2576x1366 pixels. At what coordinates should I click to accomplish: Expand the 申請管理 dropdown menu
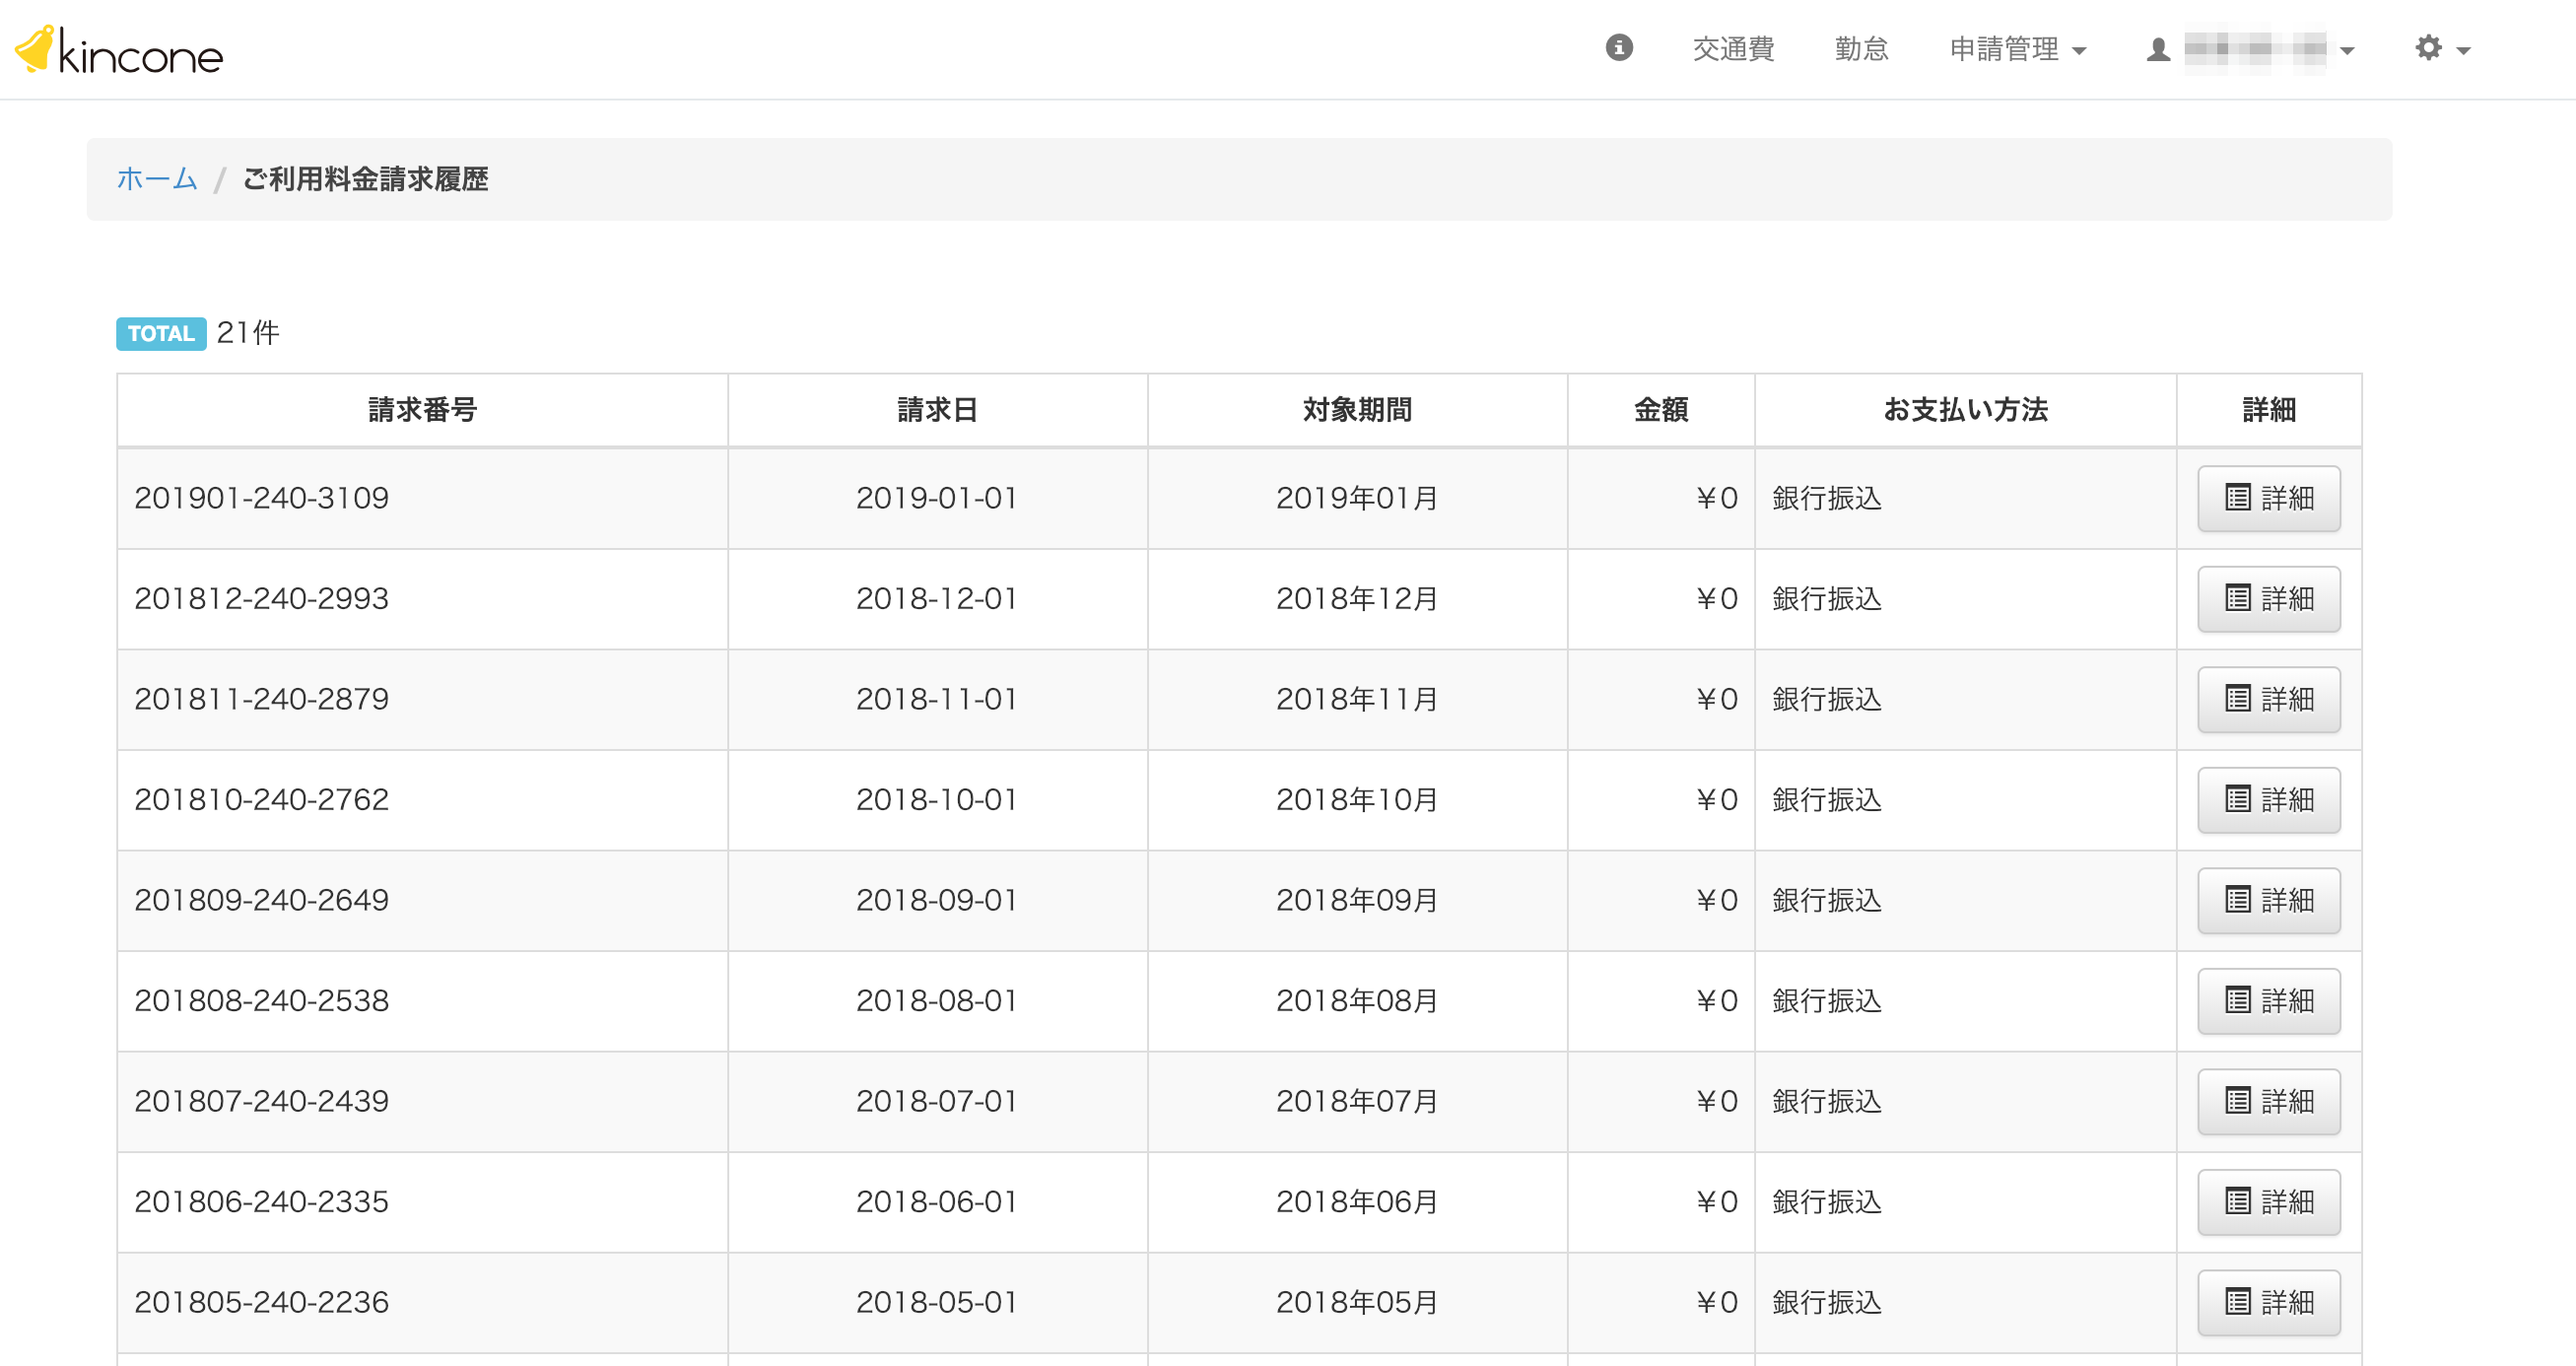(x=2017, y=49)
